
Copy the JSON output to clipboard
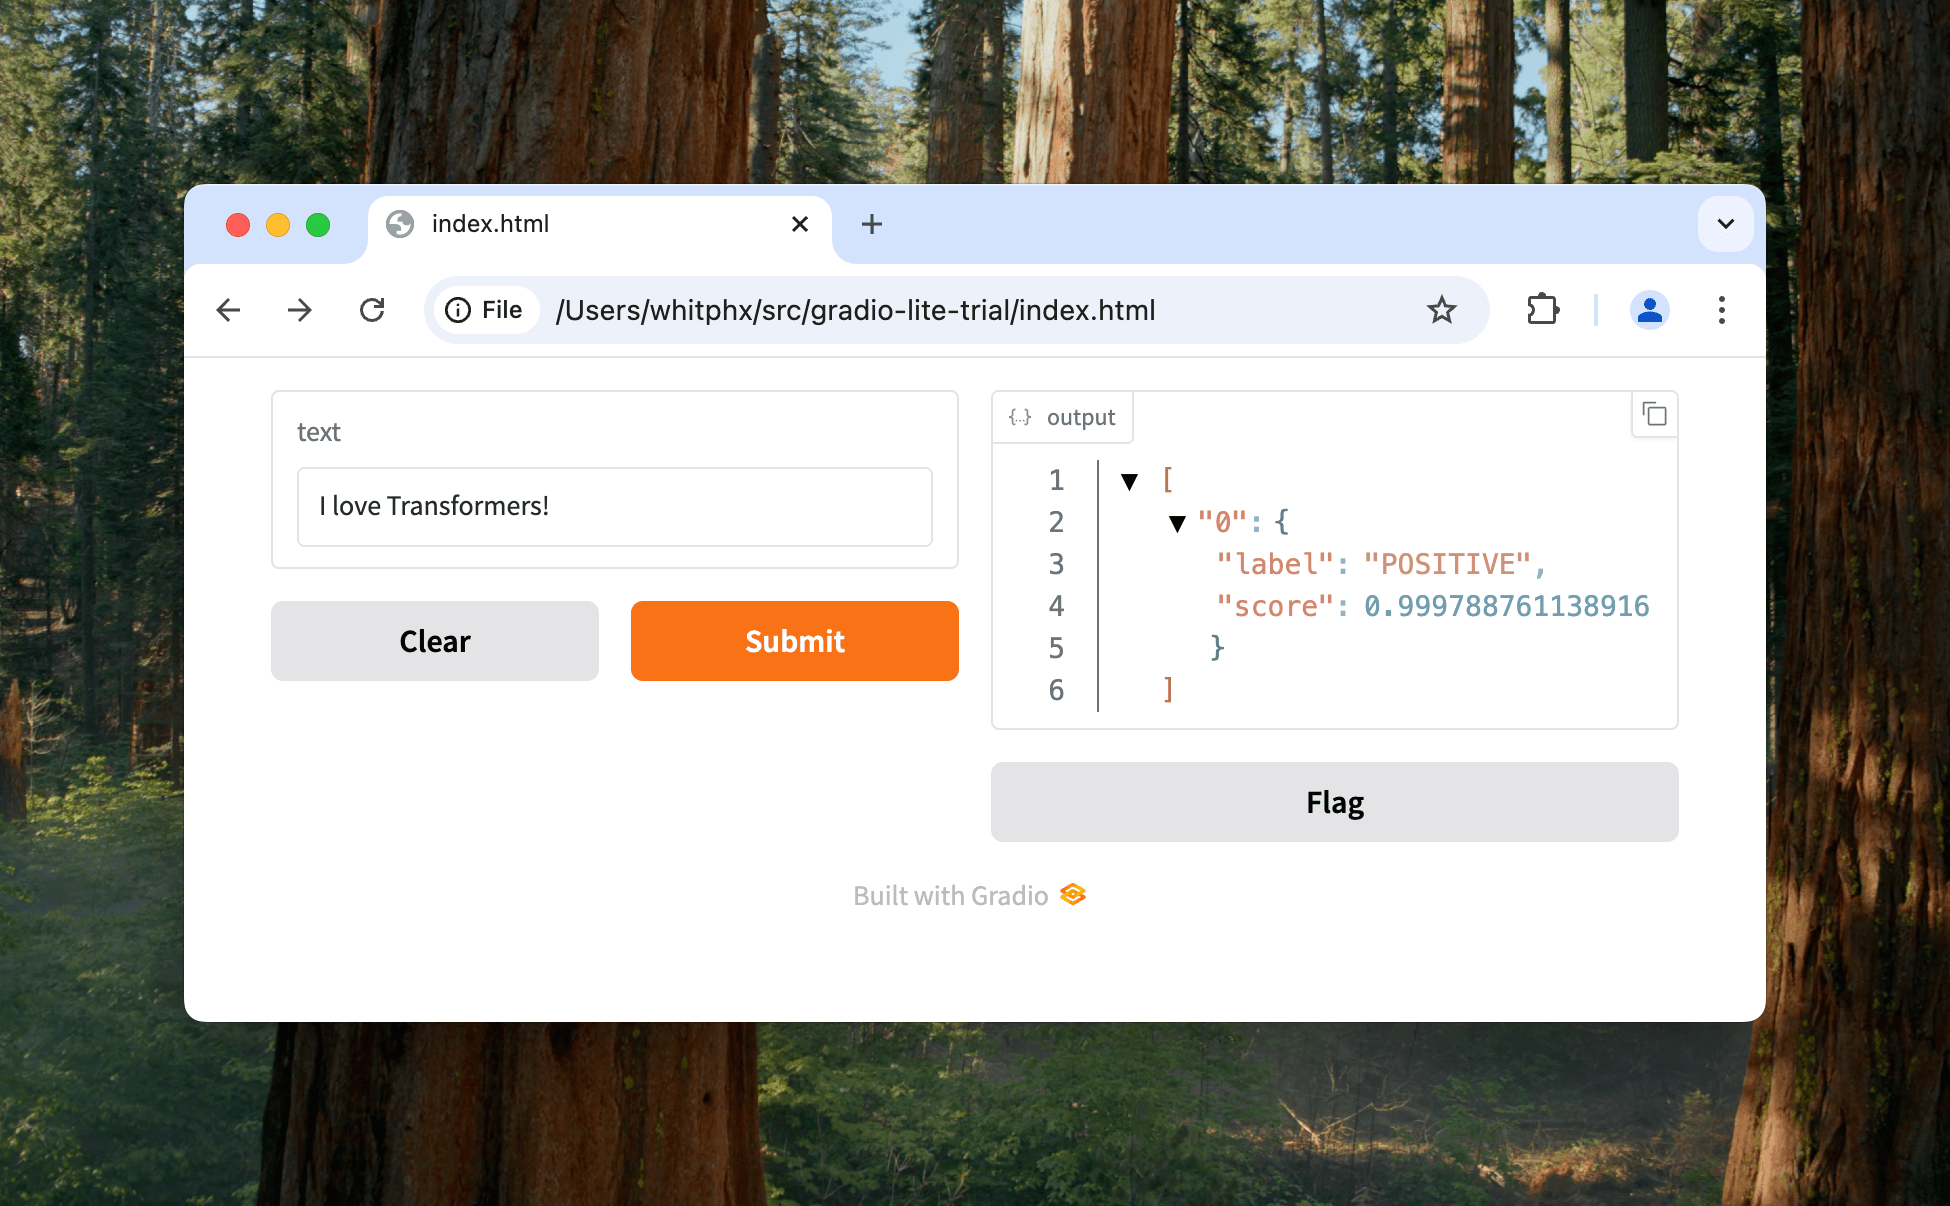point(1655,414)
